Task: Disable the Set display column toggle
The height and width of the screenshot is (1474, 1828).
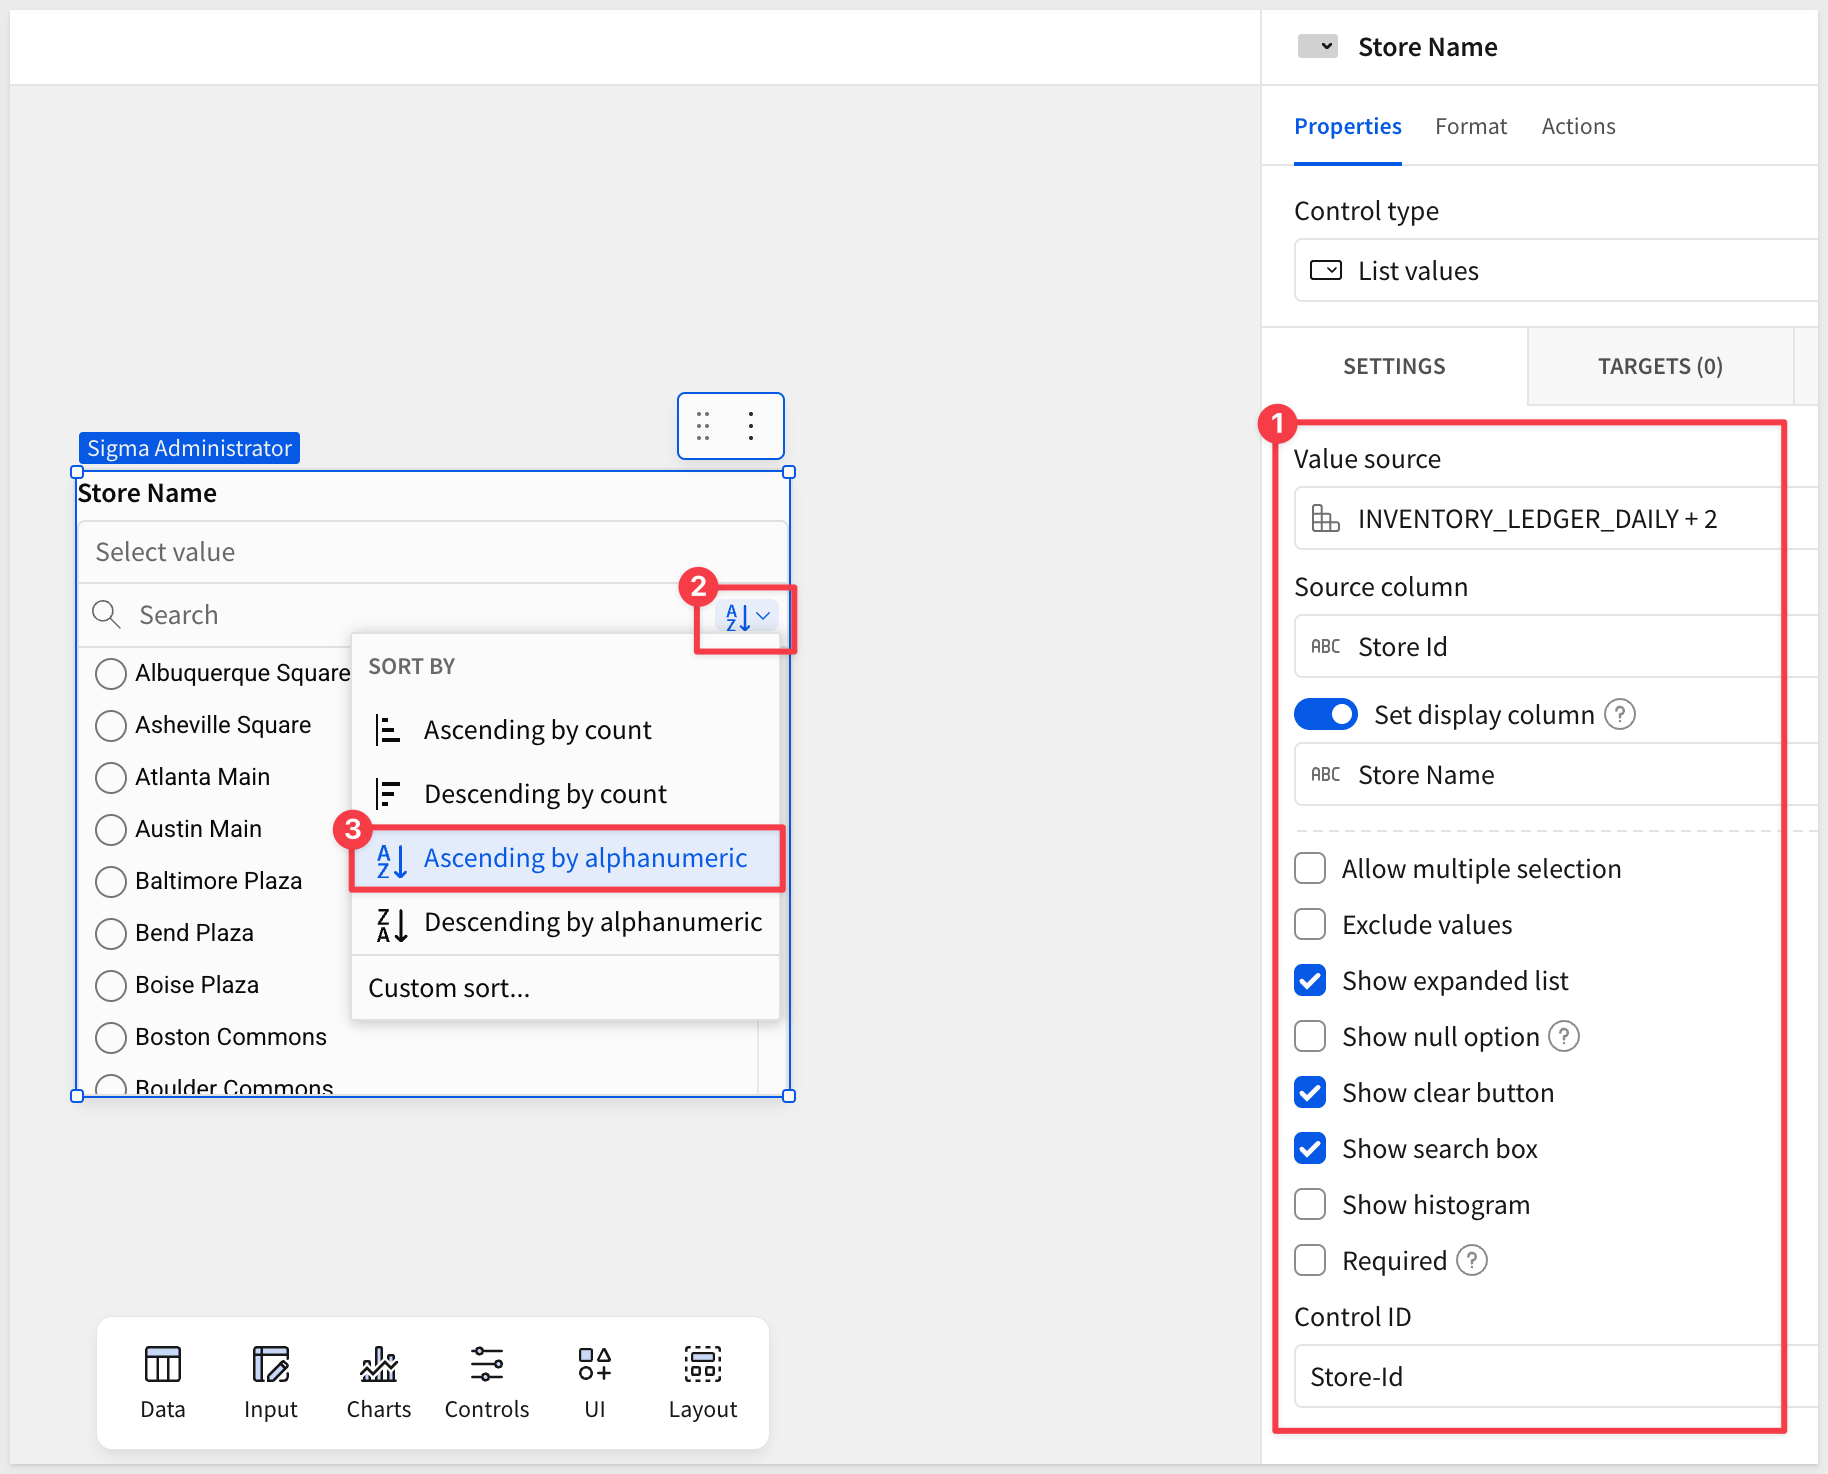Action: tap(1325, 715)
